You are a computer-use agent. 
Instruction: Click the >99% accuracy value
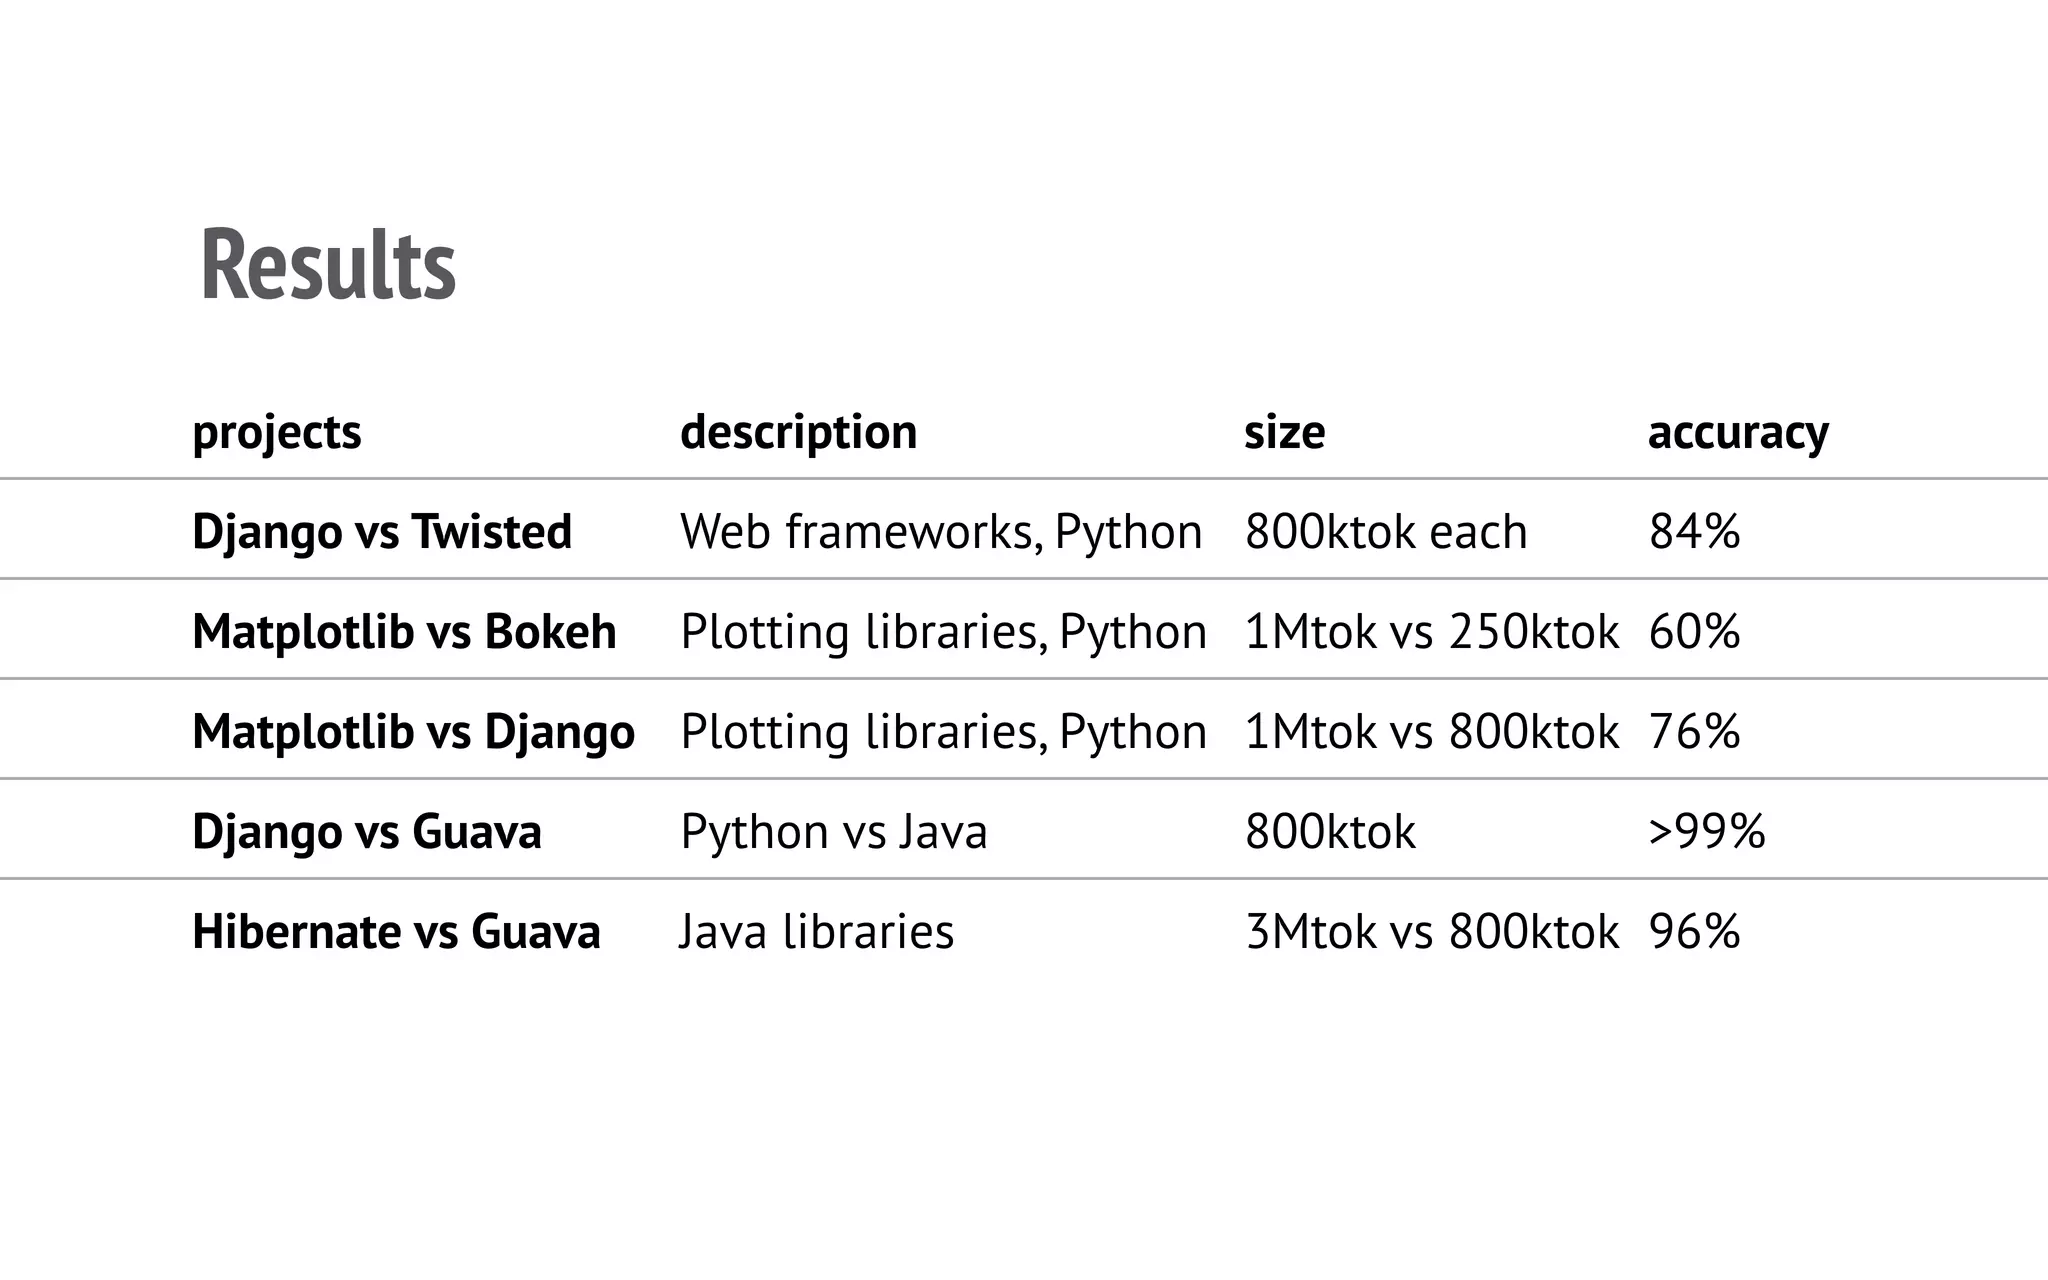(1707, 831)
